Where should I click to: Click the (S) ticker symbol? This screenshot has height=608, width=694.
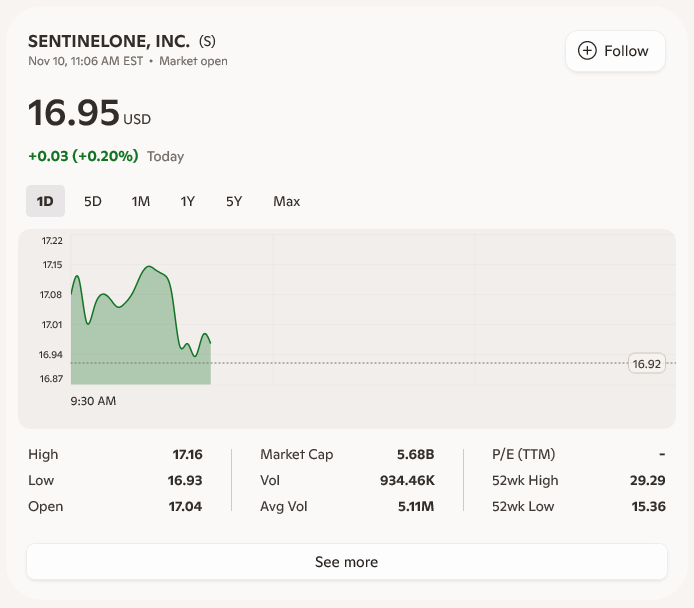tap(207, 41)
